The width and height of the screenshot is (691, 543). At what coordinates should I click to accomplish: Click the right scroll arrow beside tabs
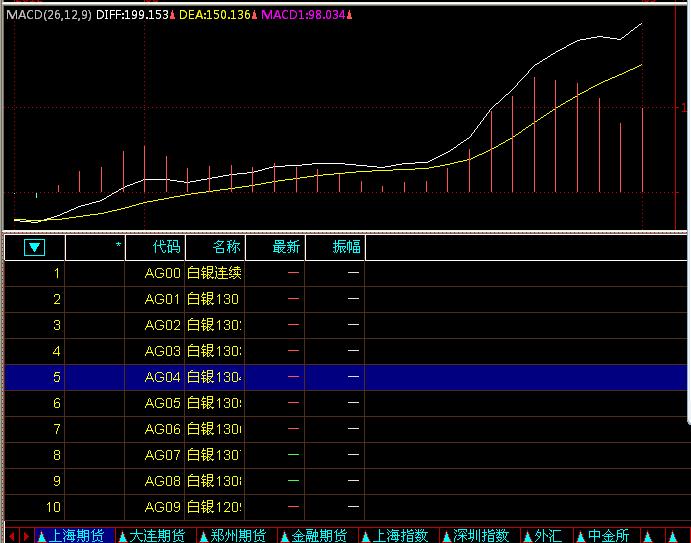click(25, 536)
